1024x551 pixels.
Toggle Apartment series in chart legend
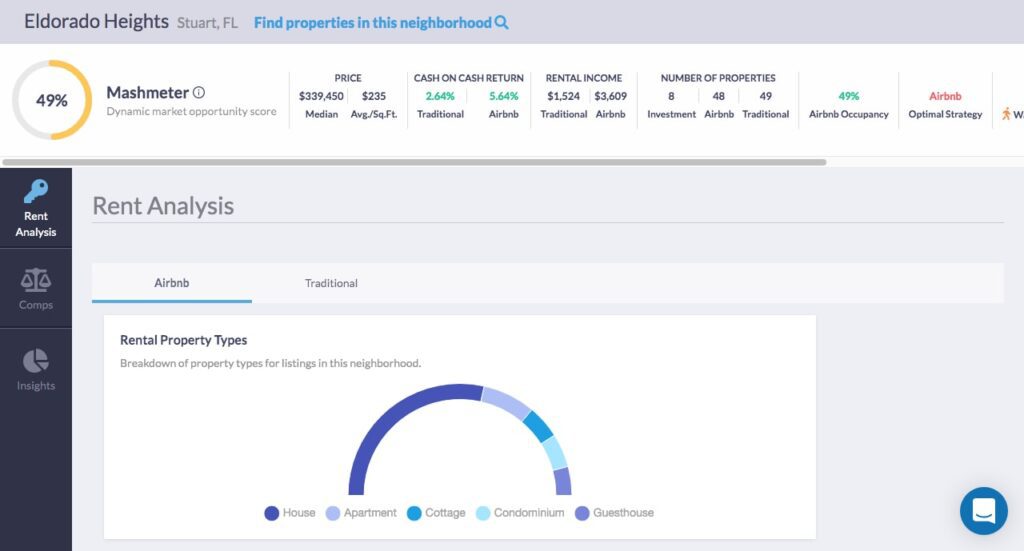tap(362, 513)
